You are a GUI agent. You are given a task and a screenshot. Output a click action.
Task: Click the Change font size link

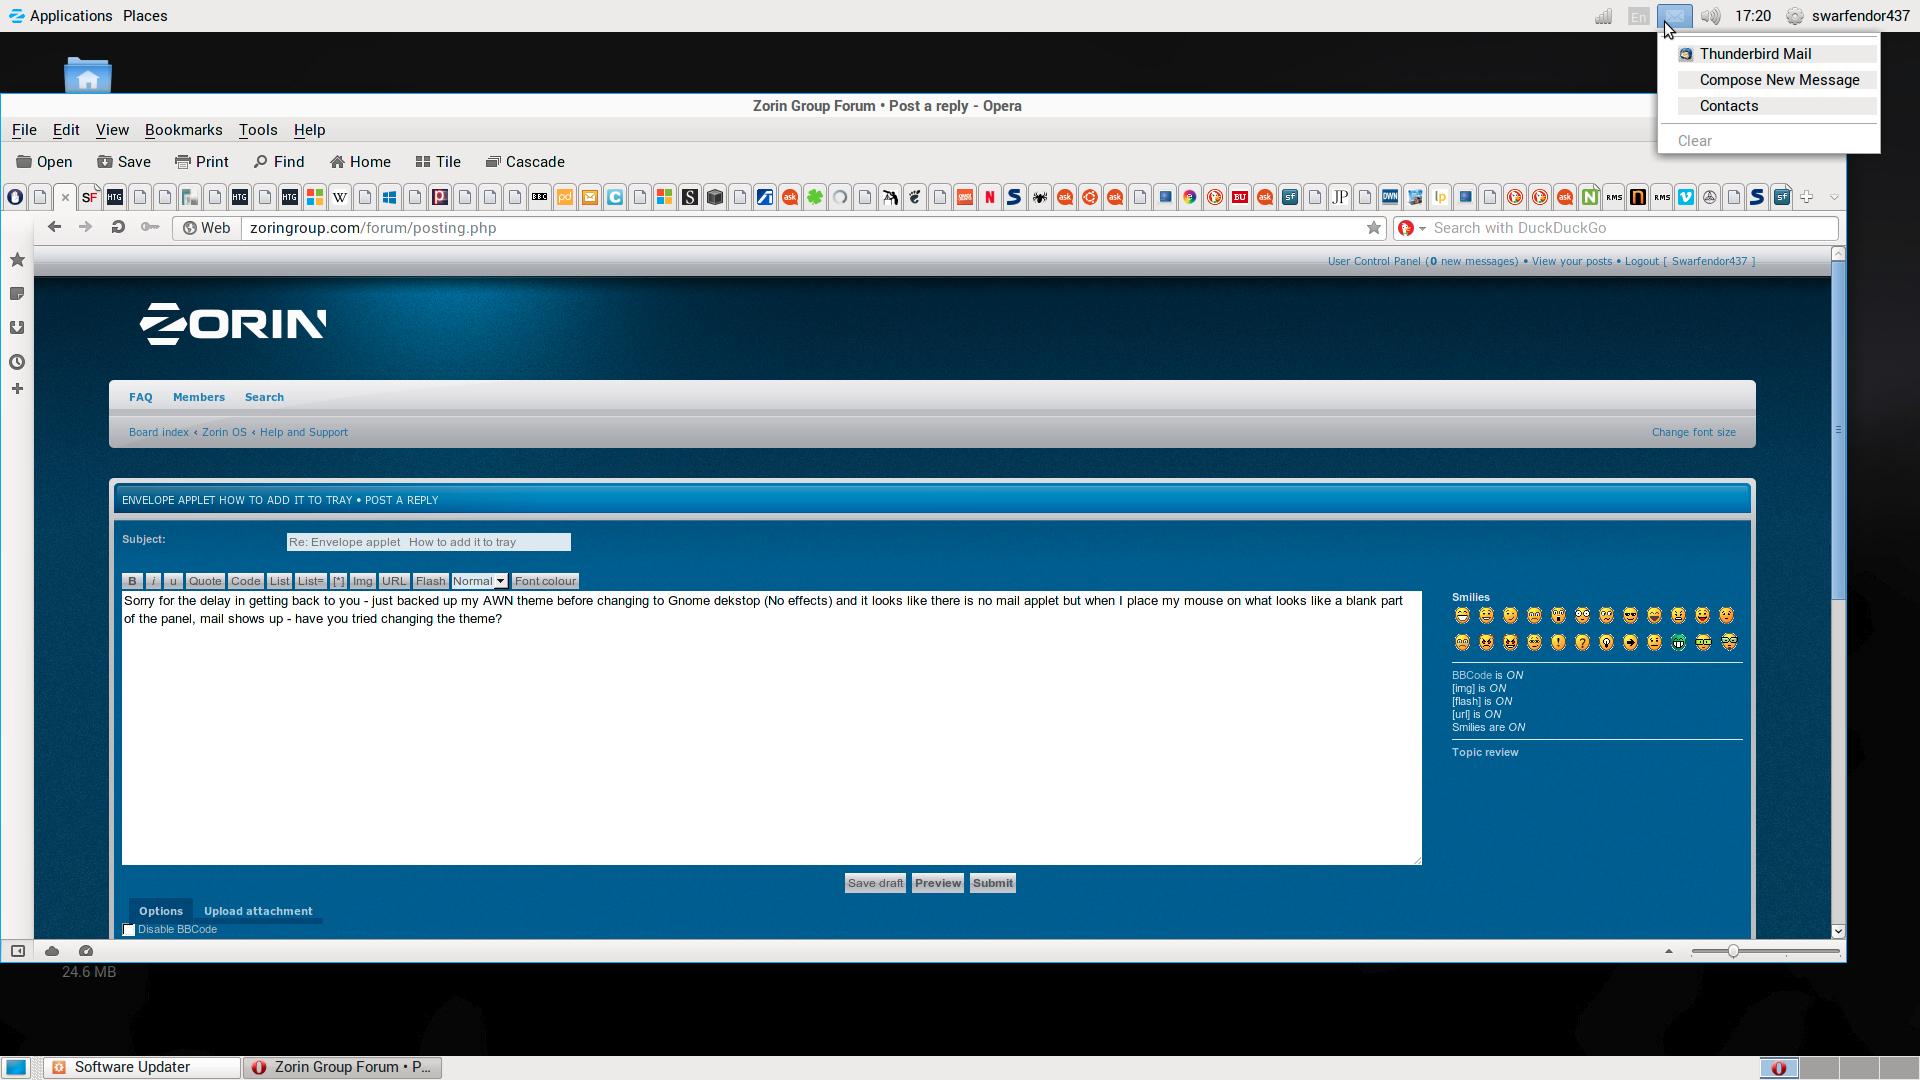pyautogui.click(x=1694, y=432)
